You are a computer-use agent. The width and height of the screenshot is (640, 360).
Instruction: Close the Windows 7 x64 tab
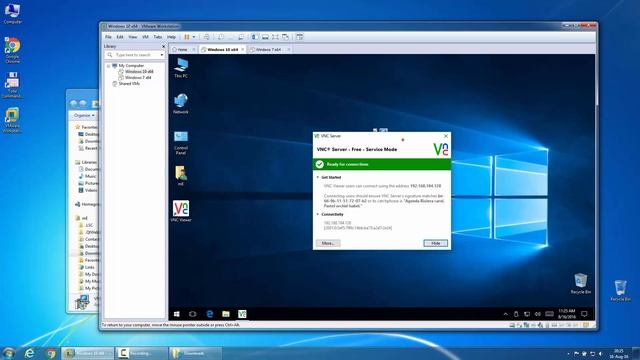289,49
